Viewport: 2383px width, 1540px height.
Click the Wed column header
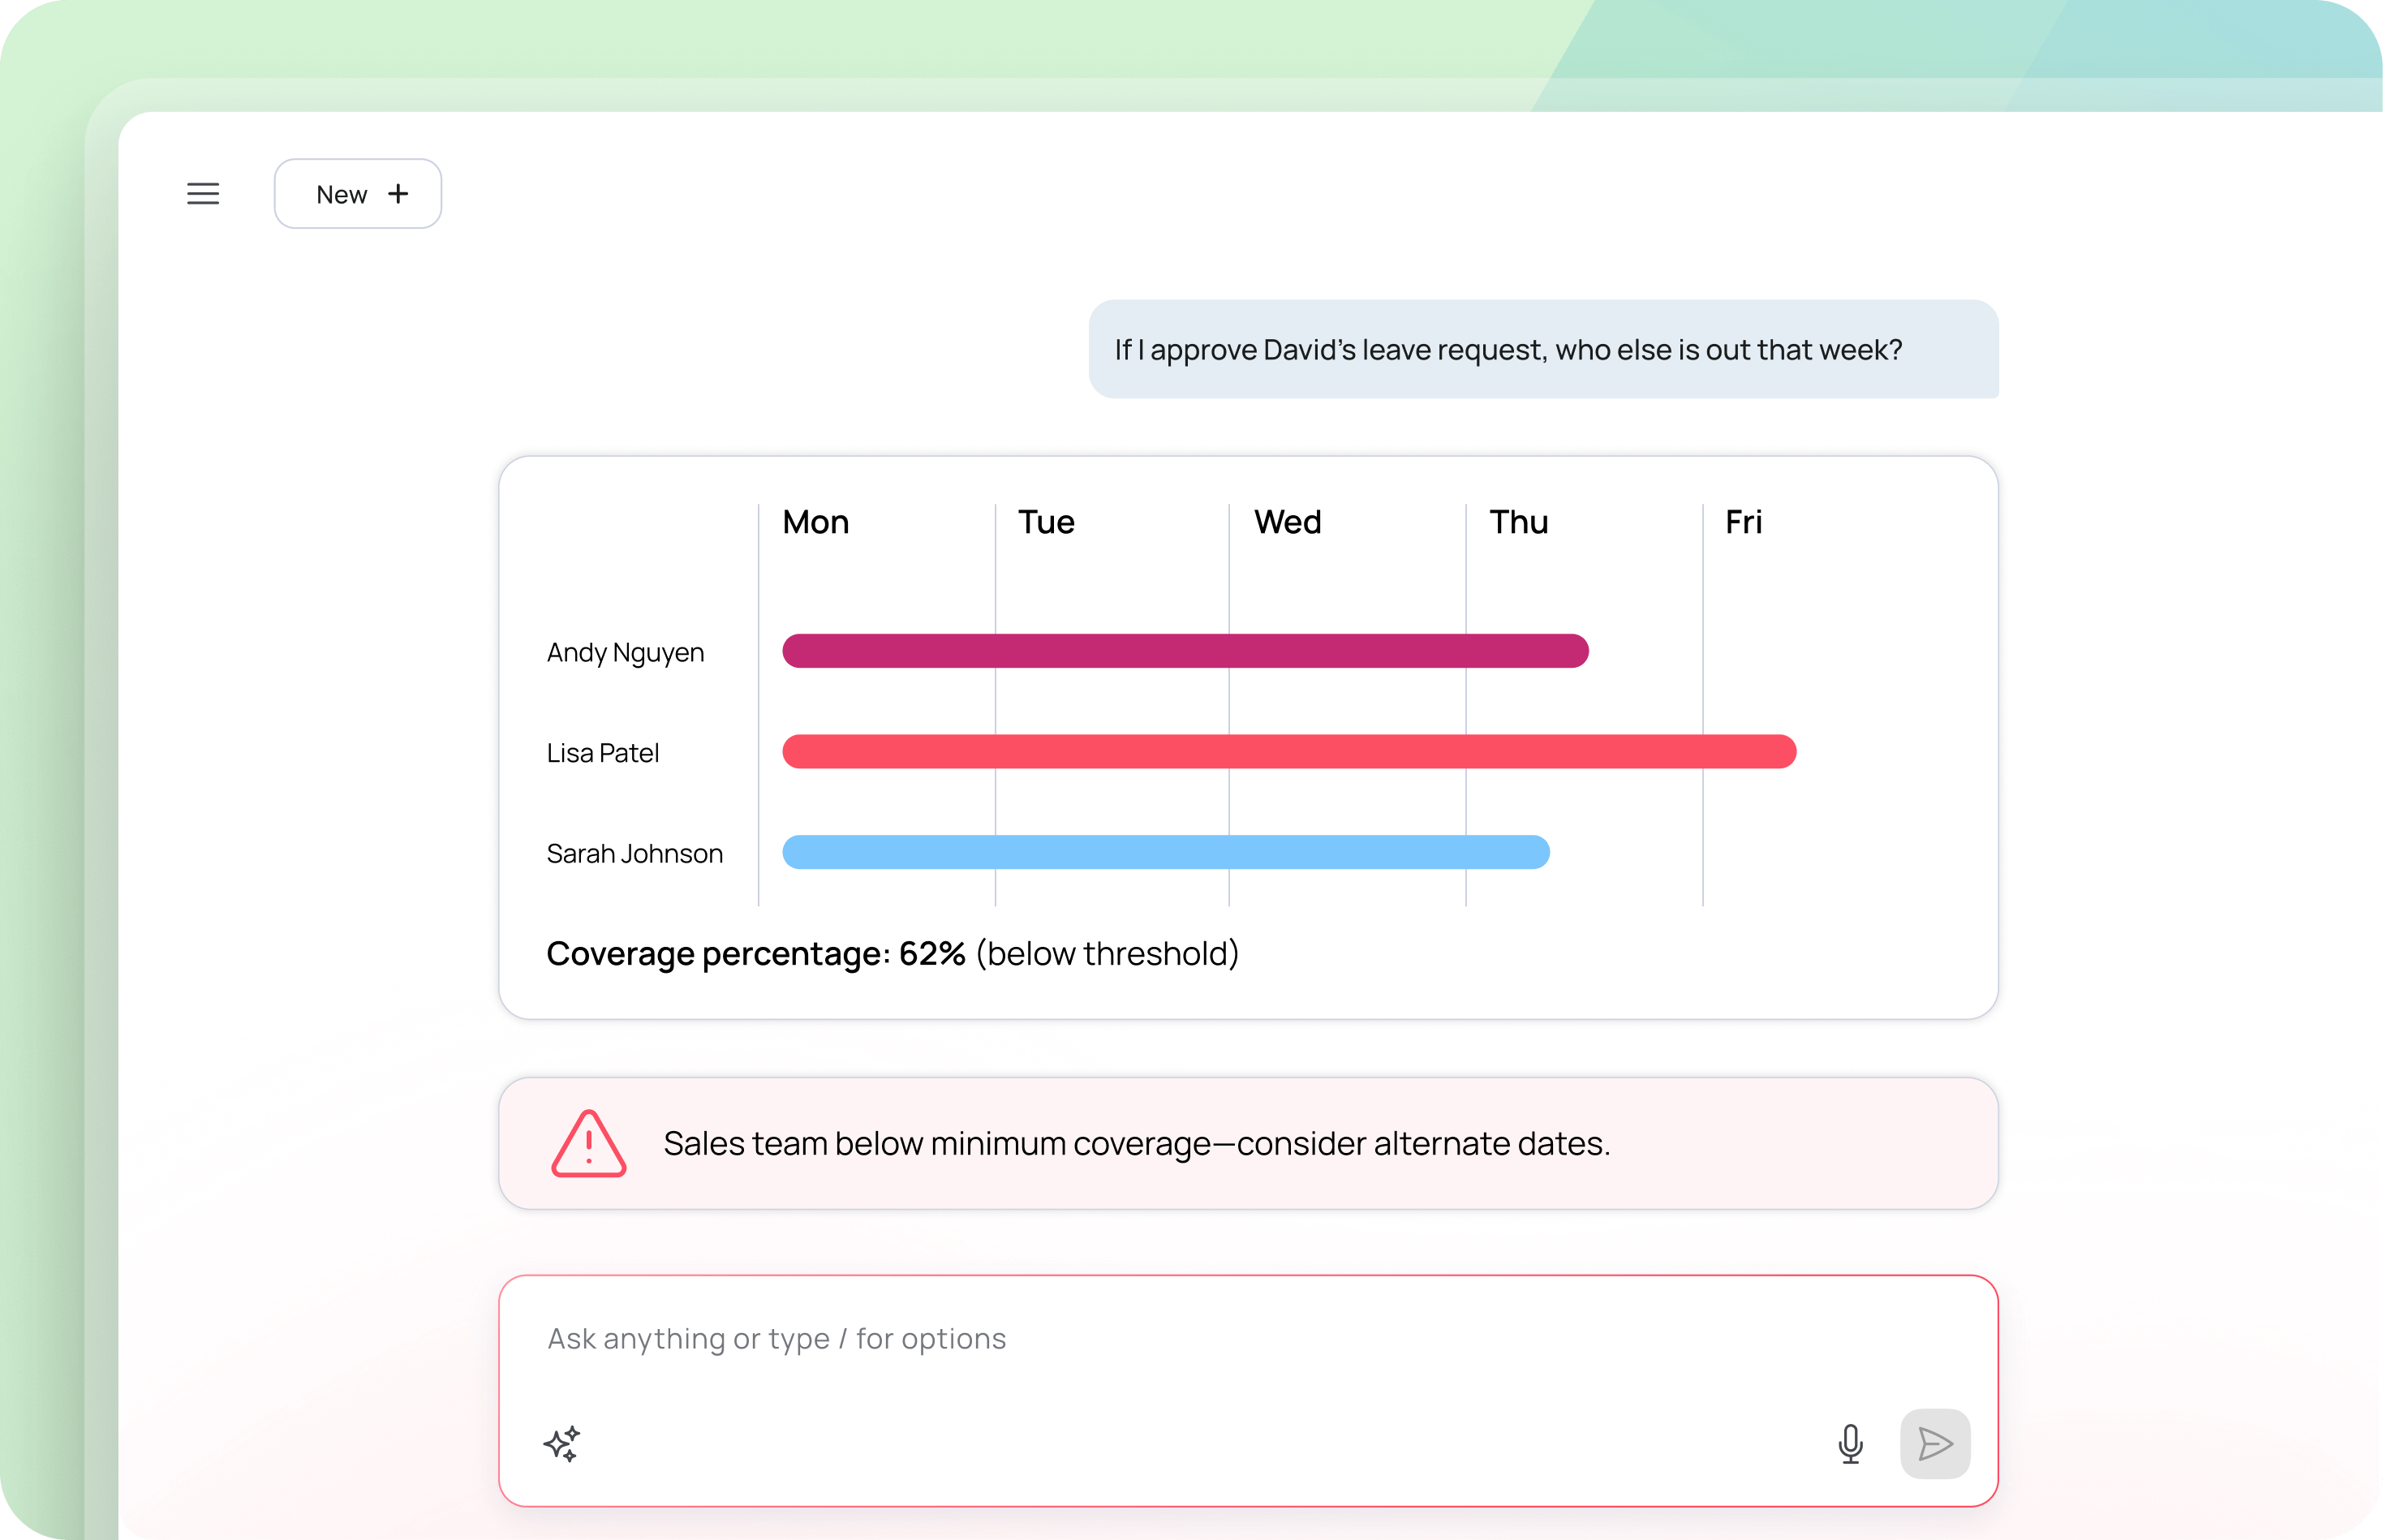point(1287,522)
